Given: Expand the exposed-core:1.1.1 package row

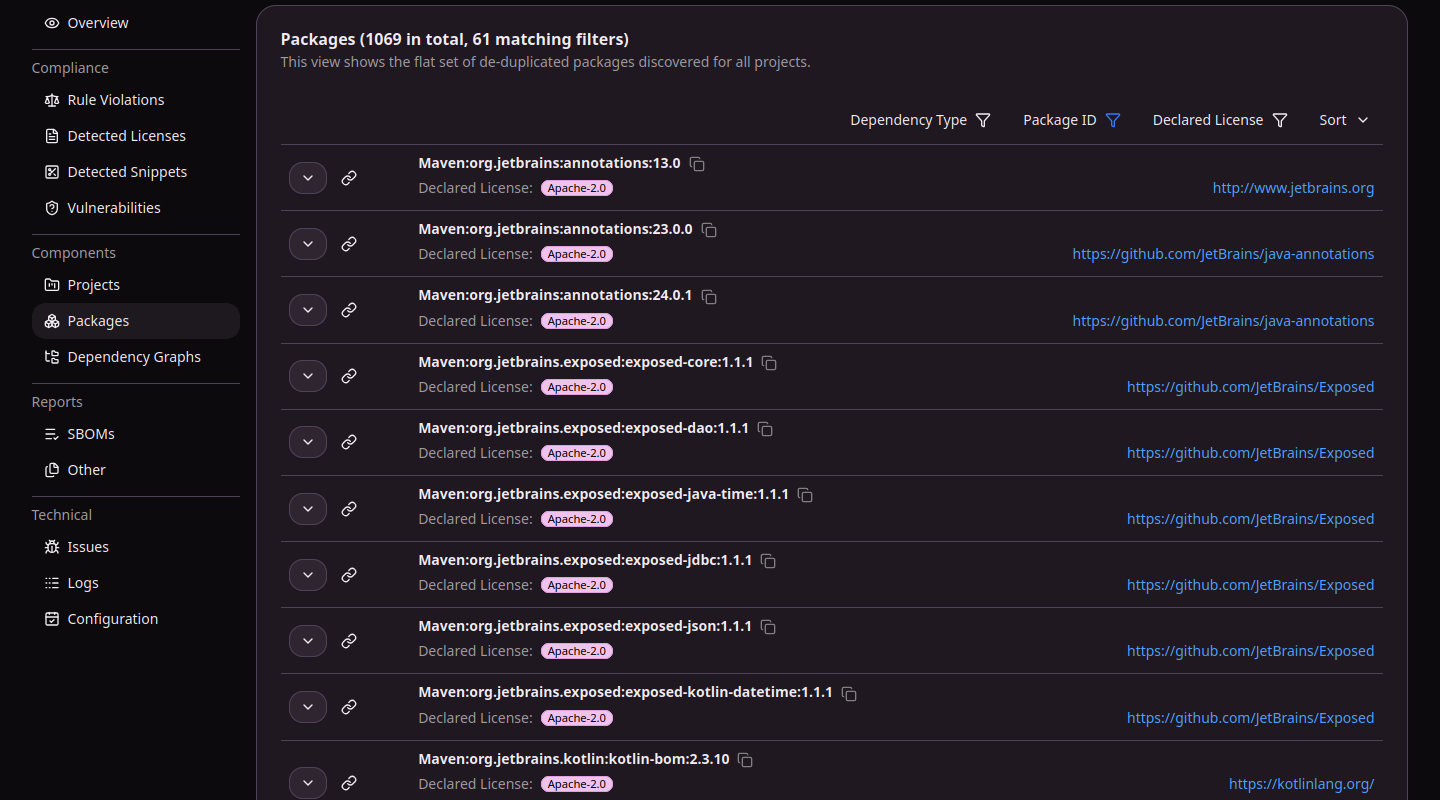Looking at the screenshot, I should click(x=308, y=376).
